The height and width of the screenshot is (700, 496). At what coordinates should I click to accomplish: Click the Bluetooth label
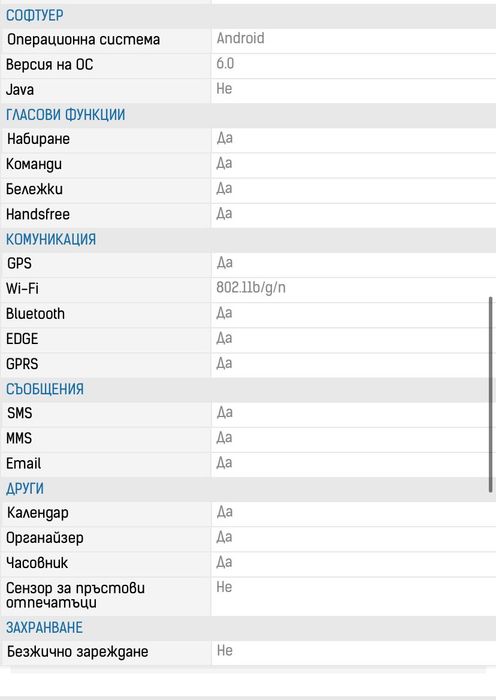point(35,314)
